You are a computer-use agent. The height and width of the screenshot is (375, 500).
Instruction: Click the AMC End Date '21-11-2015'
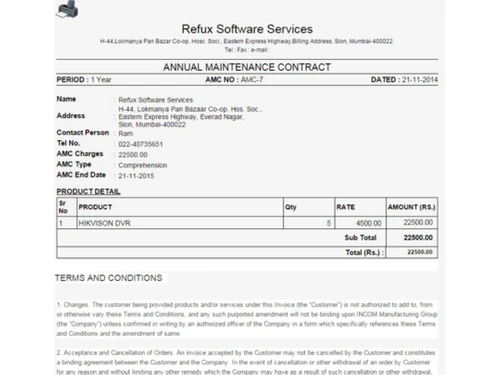(x=136, y=176)
